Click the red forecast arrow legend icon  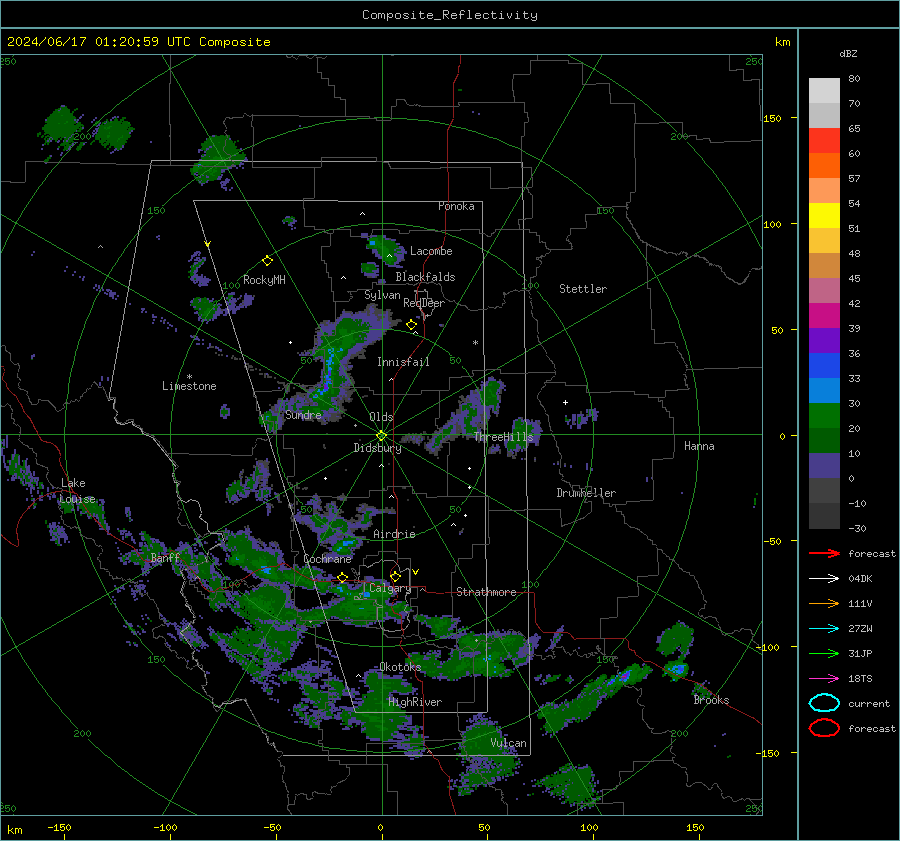point(824,553)
